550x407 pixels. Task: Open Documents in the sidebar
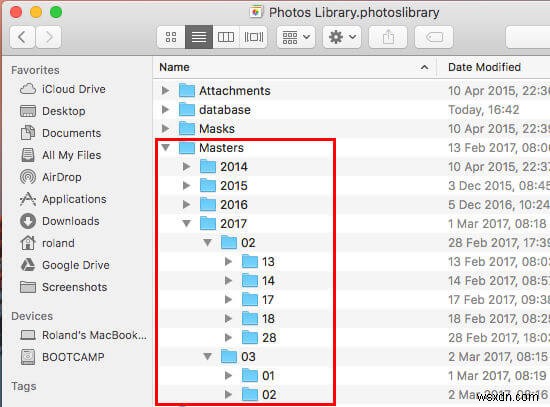[x=61, y=133]
